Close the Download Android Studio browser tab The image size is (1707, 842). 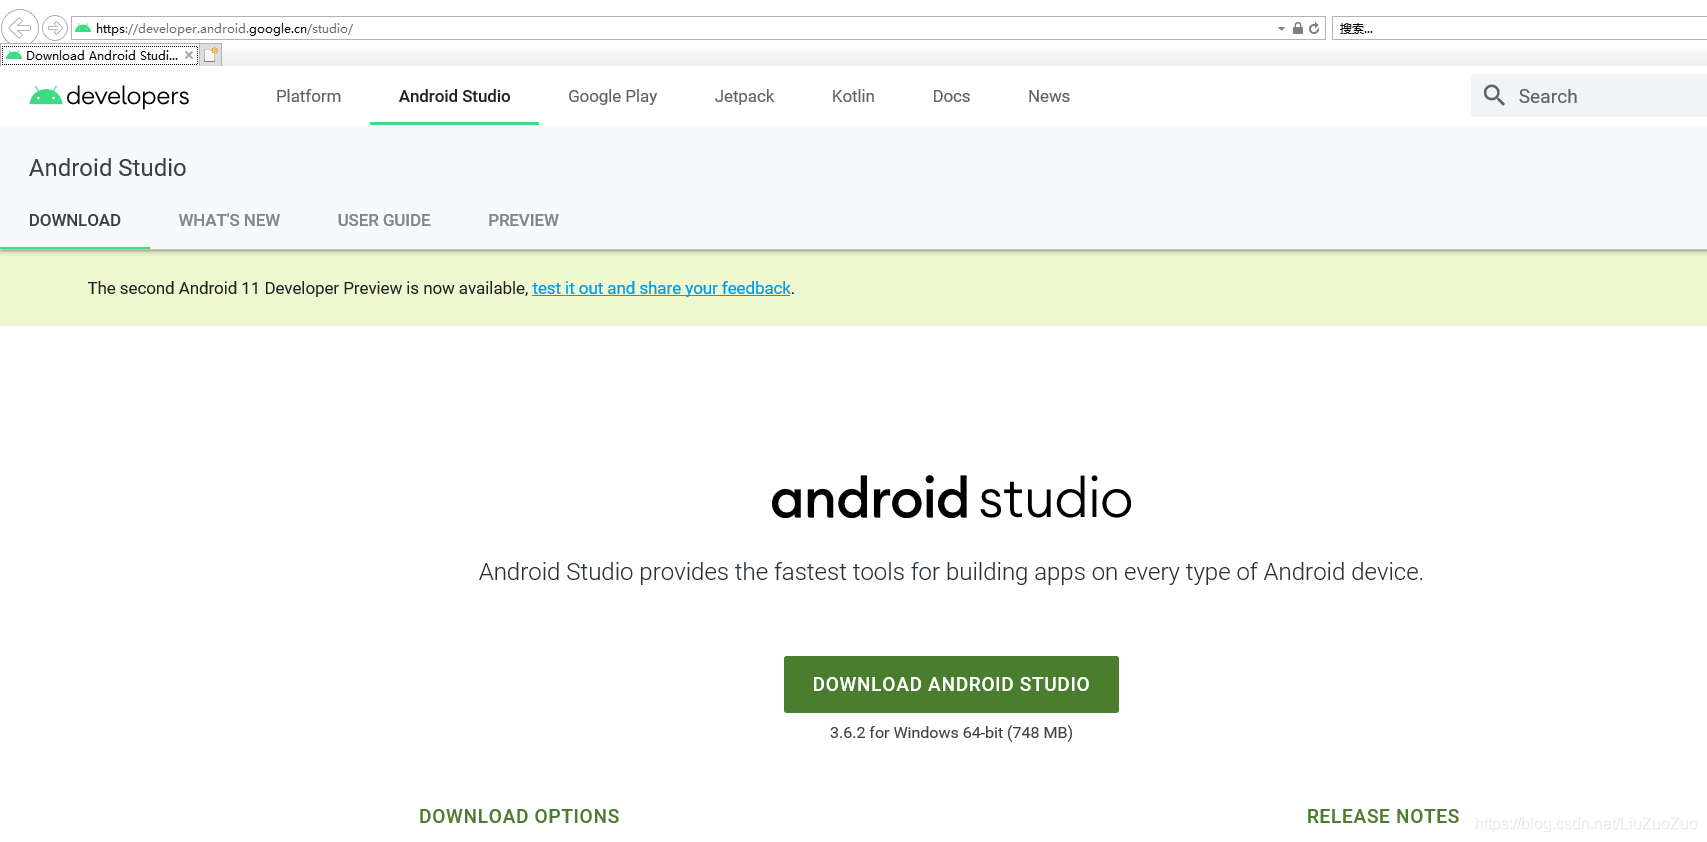(x=189, y=55)
